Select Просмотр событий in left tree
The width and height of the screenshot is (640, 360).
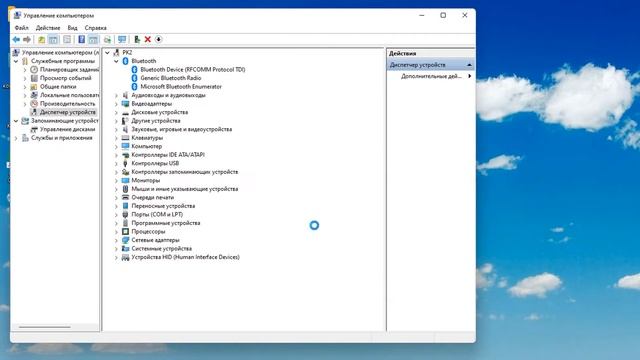(x=66, y=78)
